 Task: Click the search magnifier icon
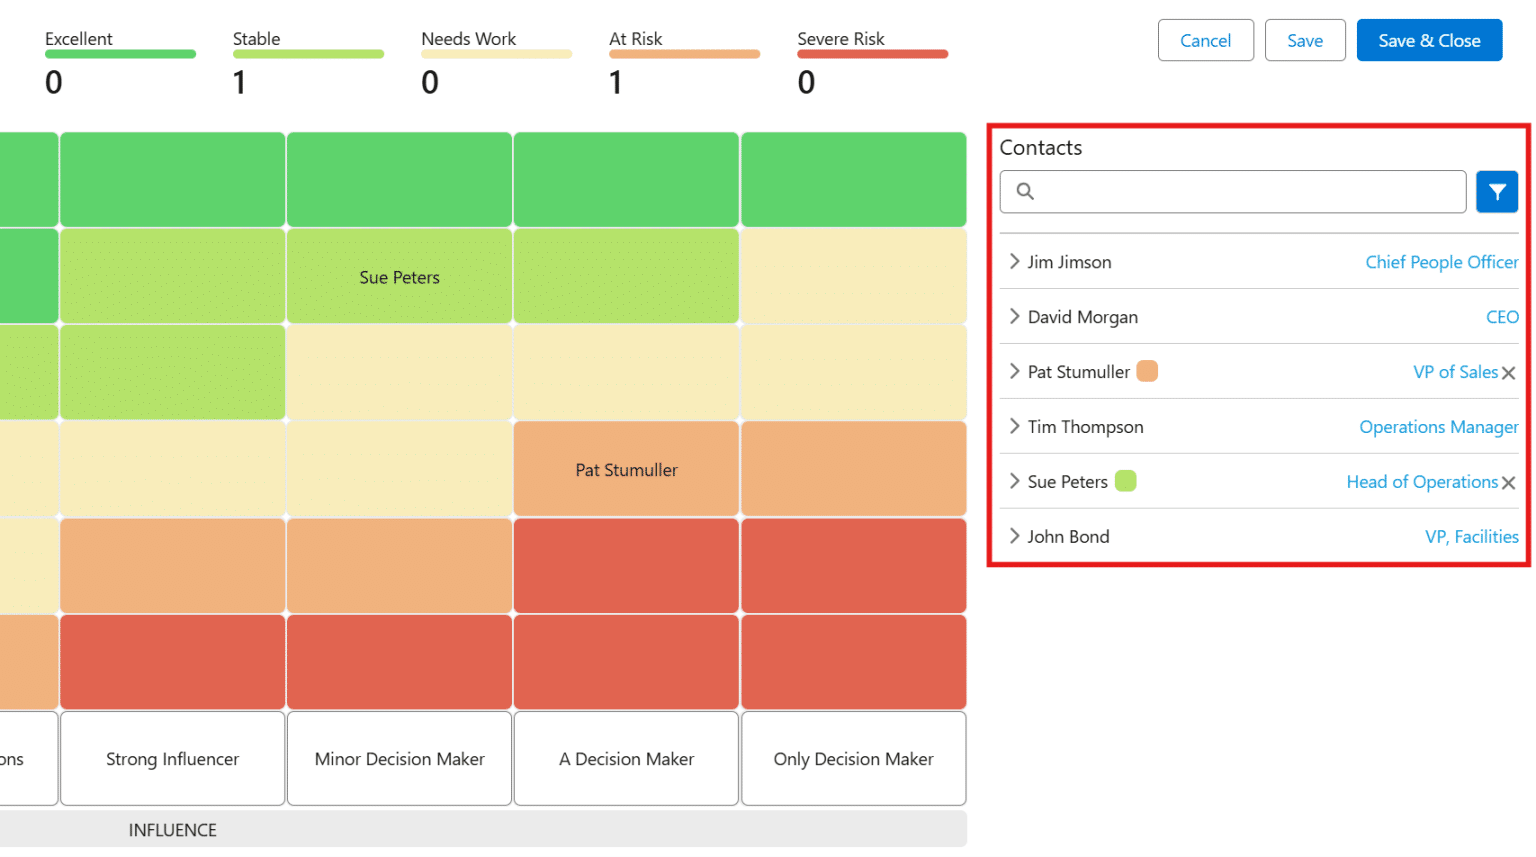coord(1024,191)
